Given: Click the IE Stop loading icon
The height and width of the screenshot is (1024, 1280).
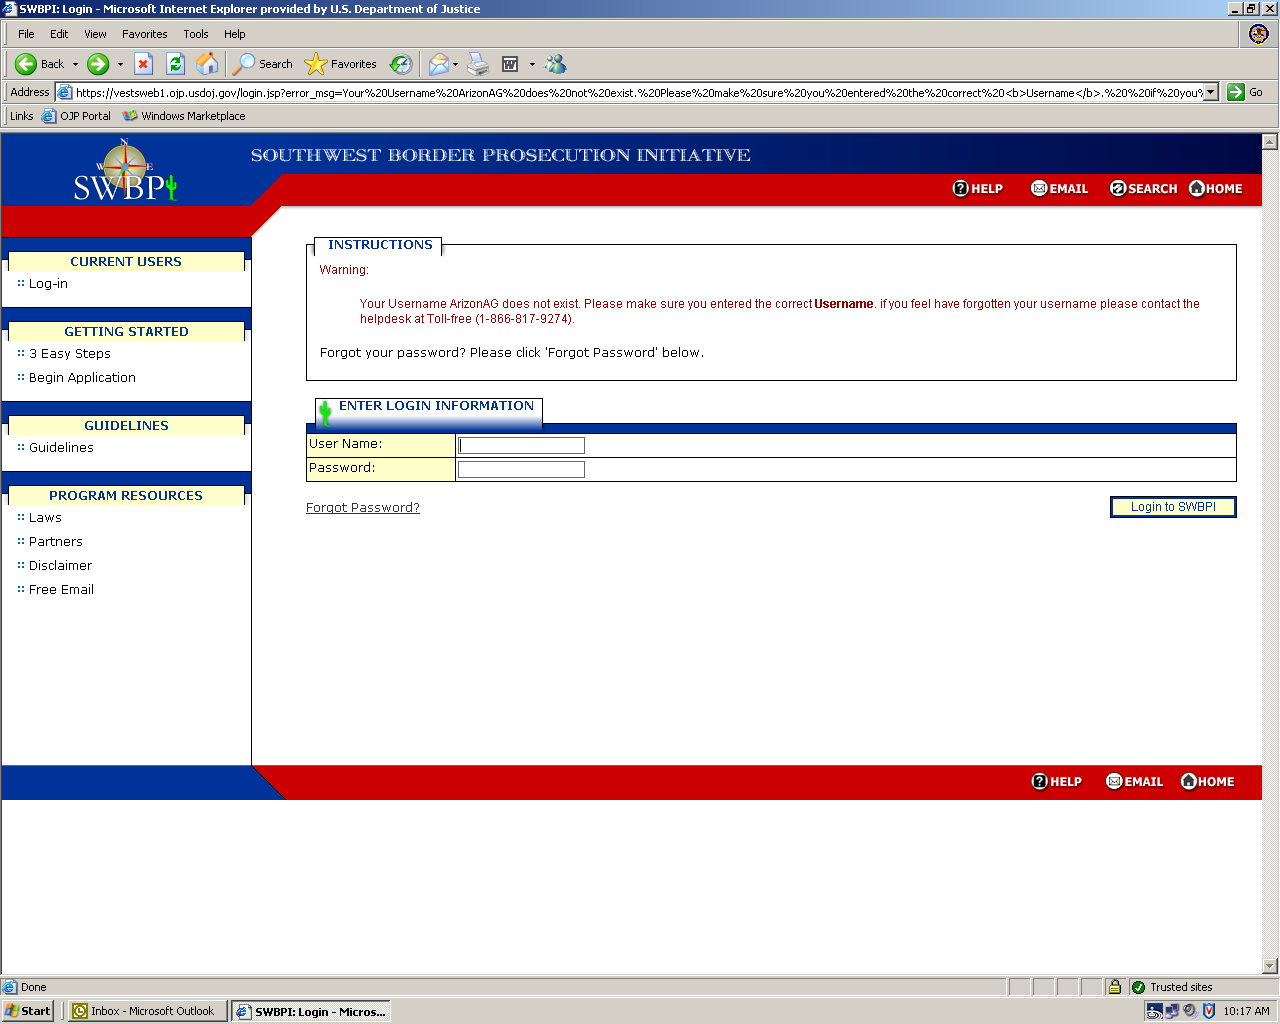Looking at the screenshot, I should [x=143, y=64].
